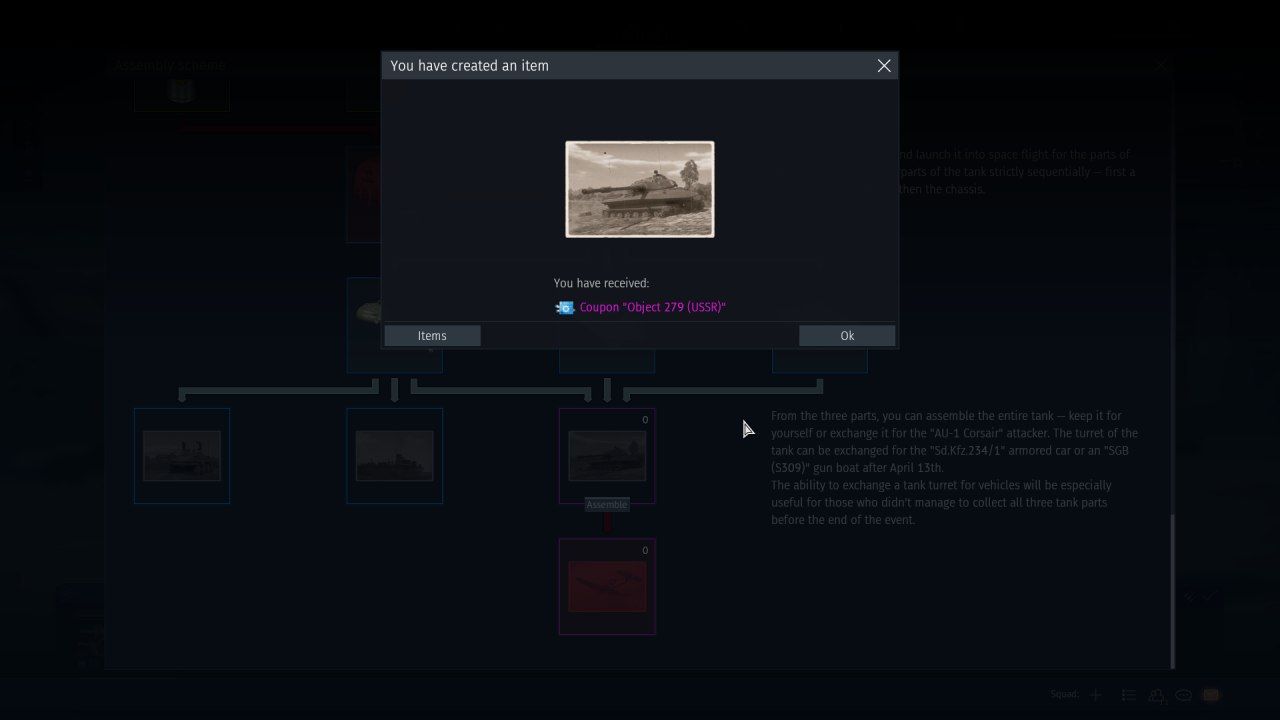Click the Assemble button in the scheme
The width and height of the screenshot is (1280, 720).
[x=607, y=505]
